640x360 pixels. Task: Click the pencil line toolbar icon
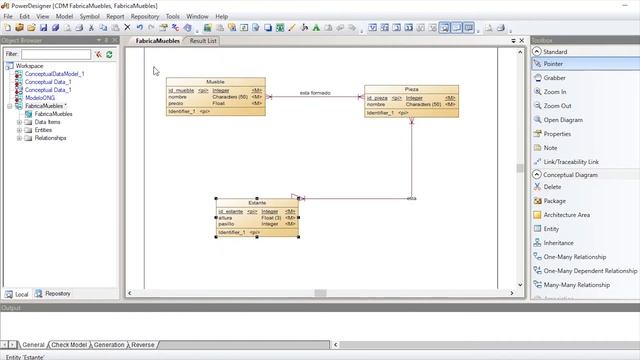292,28
